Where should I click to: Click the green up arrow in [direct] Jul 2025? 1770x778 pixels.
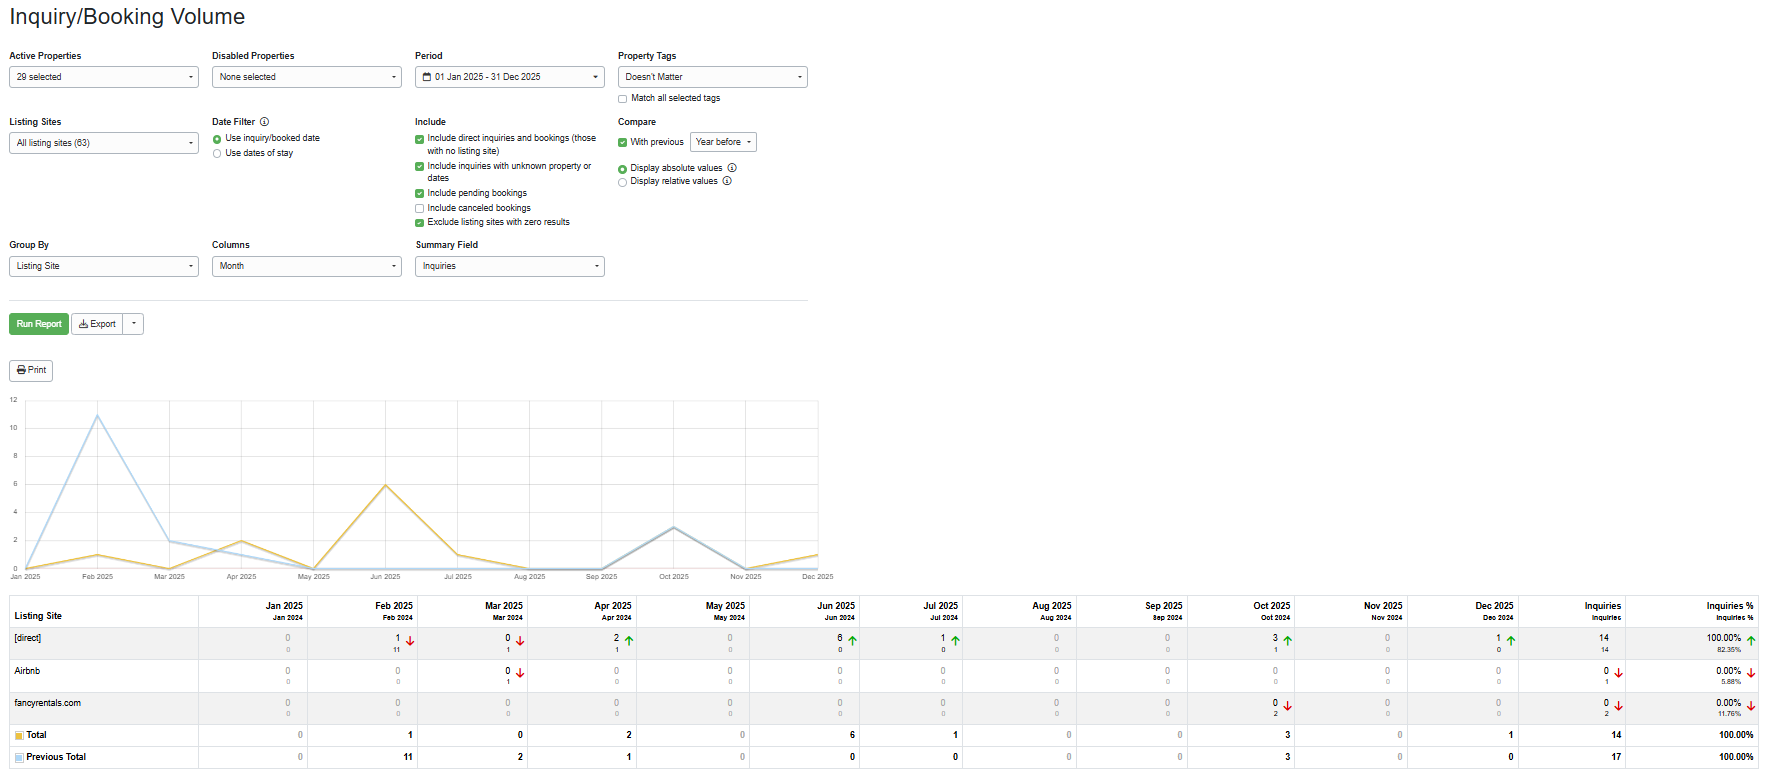[955, 641]
